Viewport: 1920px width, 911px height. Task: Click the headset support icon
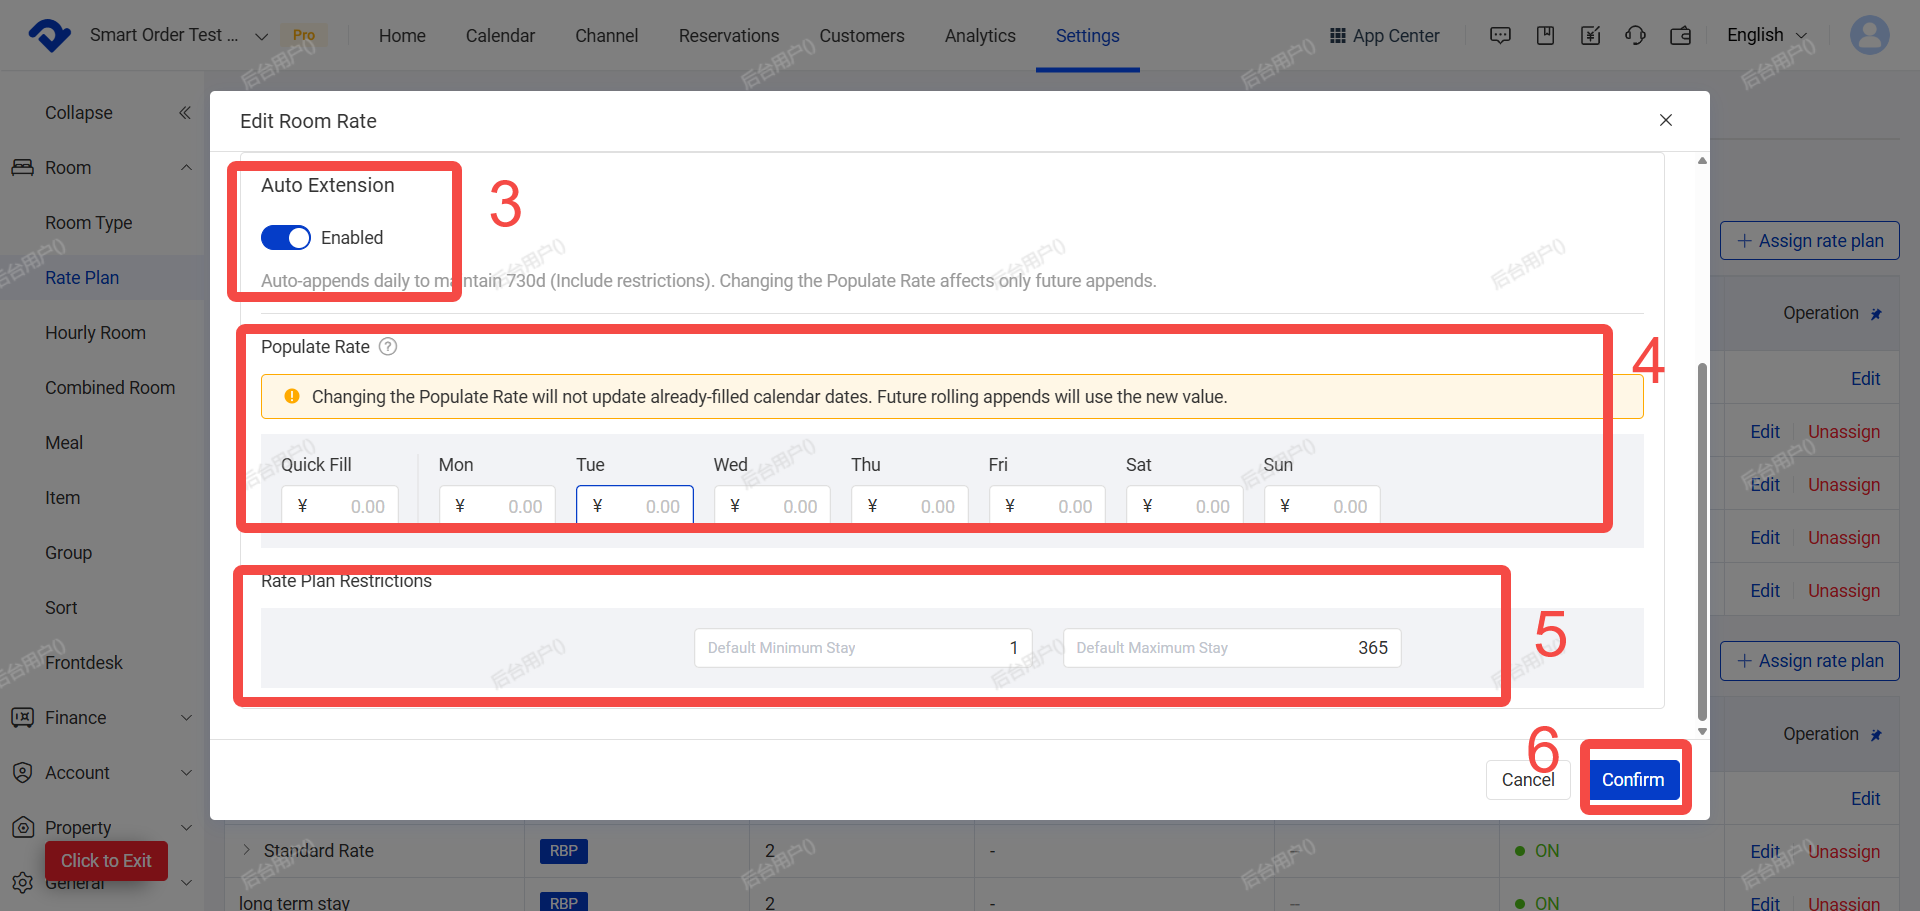pos(1635,36)
